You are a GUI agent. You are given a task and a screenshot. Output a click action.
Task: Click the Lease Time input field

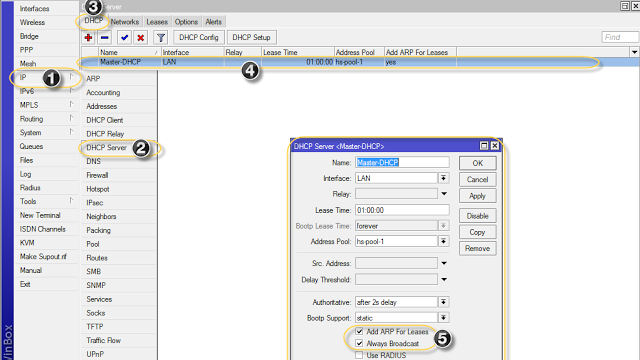click(402, 210)
